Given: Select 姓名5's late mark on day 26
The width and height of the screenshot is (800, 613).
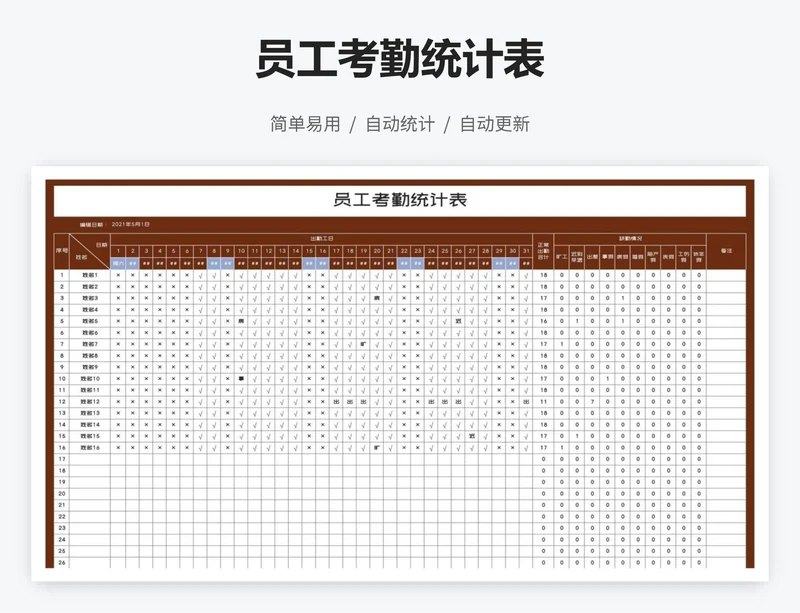Looking at the screenshot, I should [x=458, y=321].
